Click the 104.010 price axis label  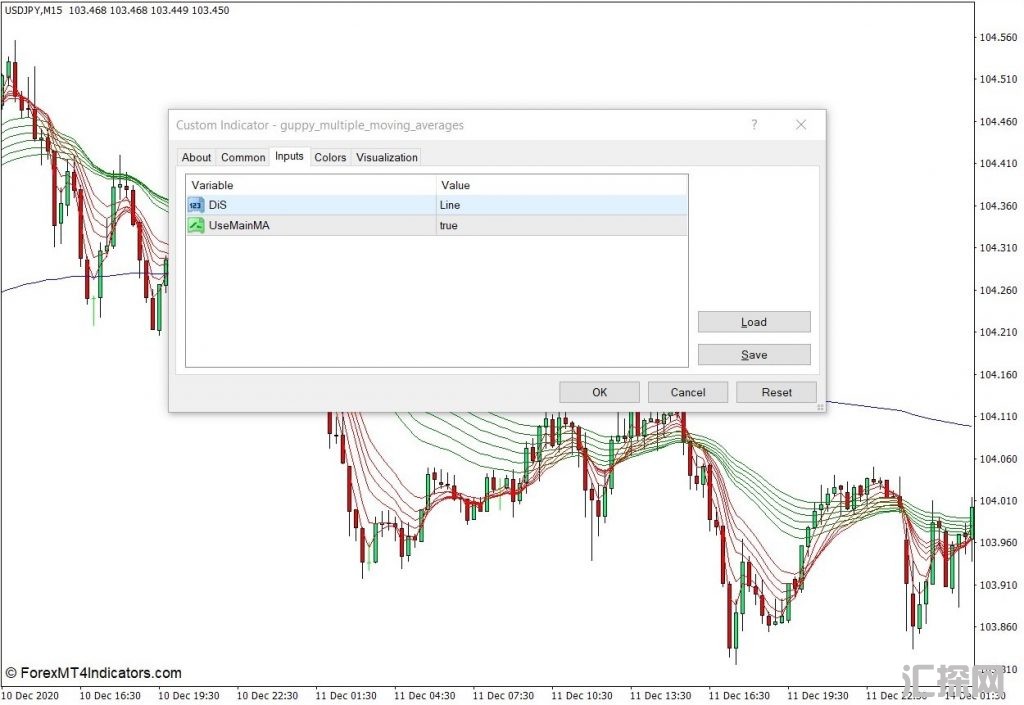[998, 501]
